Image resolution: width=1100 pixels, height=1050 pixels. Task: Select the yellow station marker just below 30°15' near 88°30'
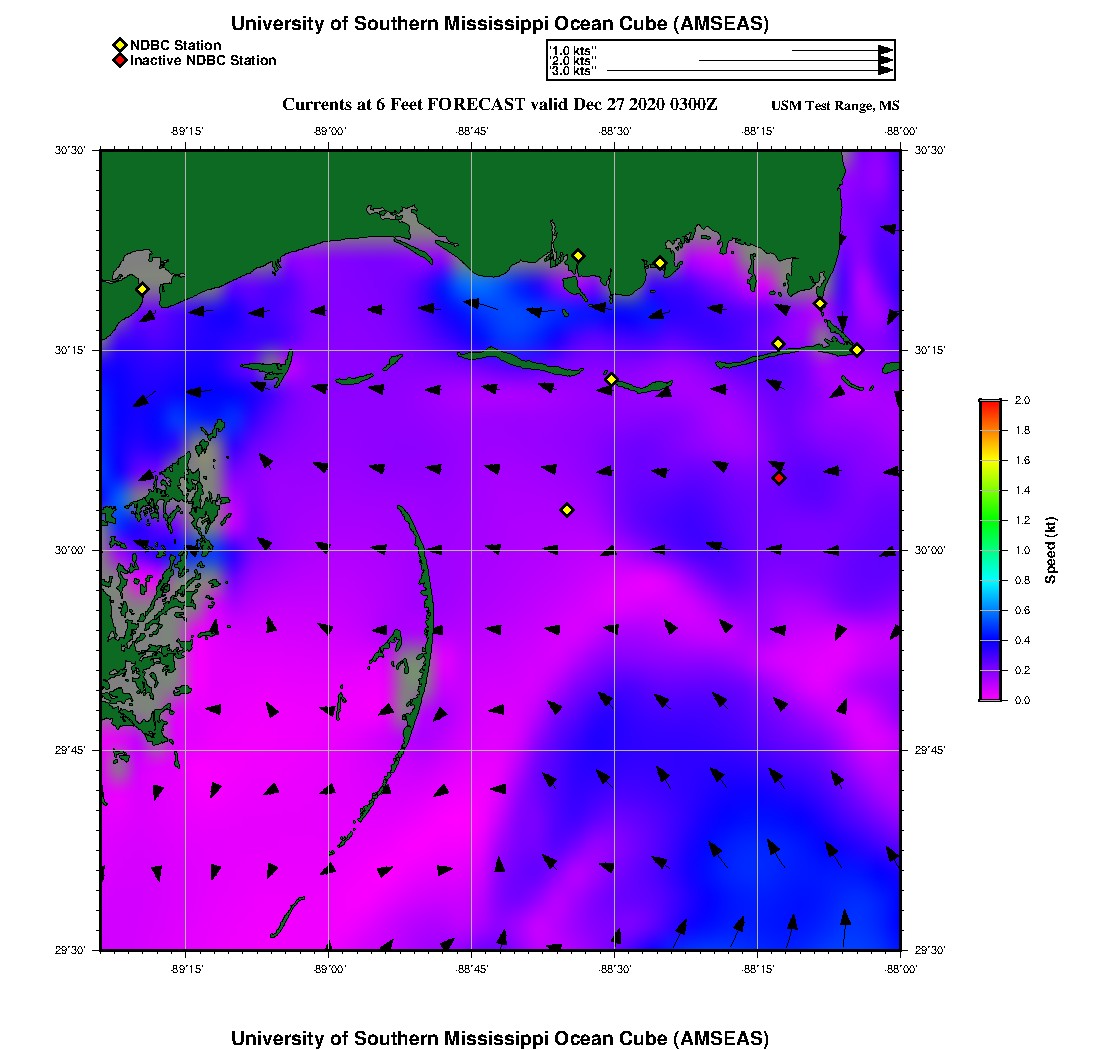coord(612,379)
